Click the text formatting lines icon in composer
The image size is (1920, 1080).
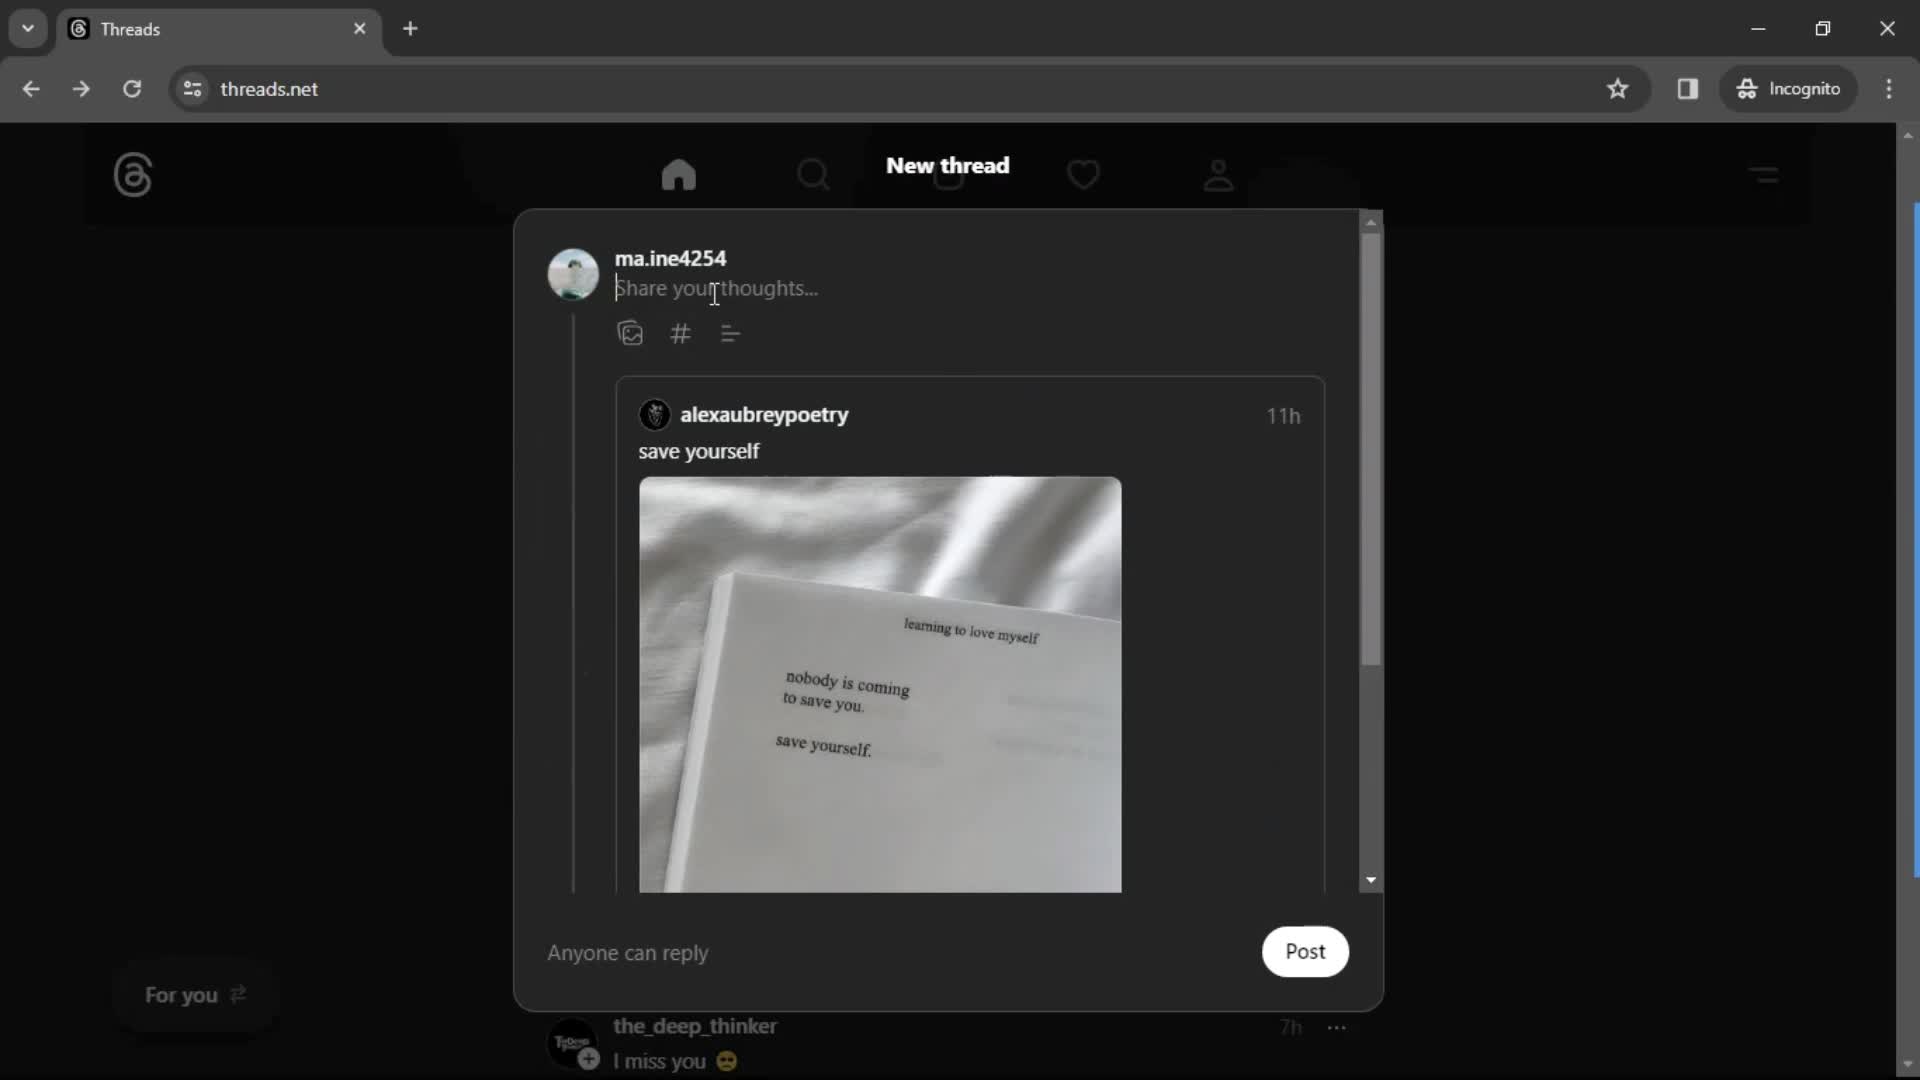coord(732,334)
